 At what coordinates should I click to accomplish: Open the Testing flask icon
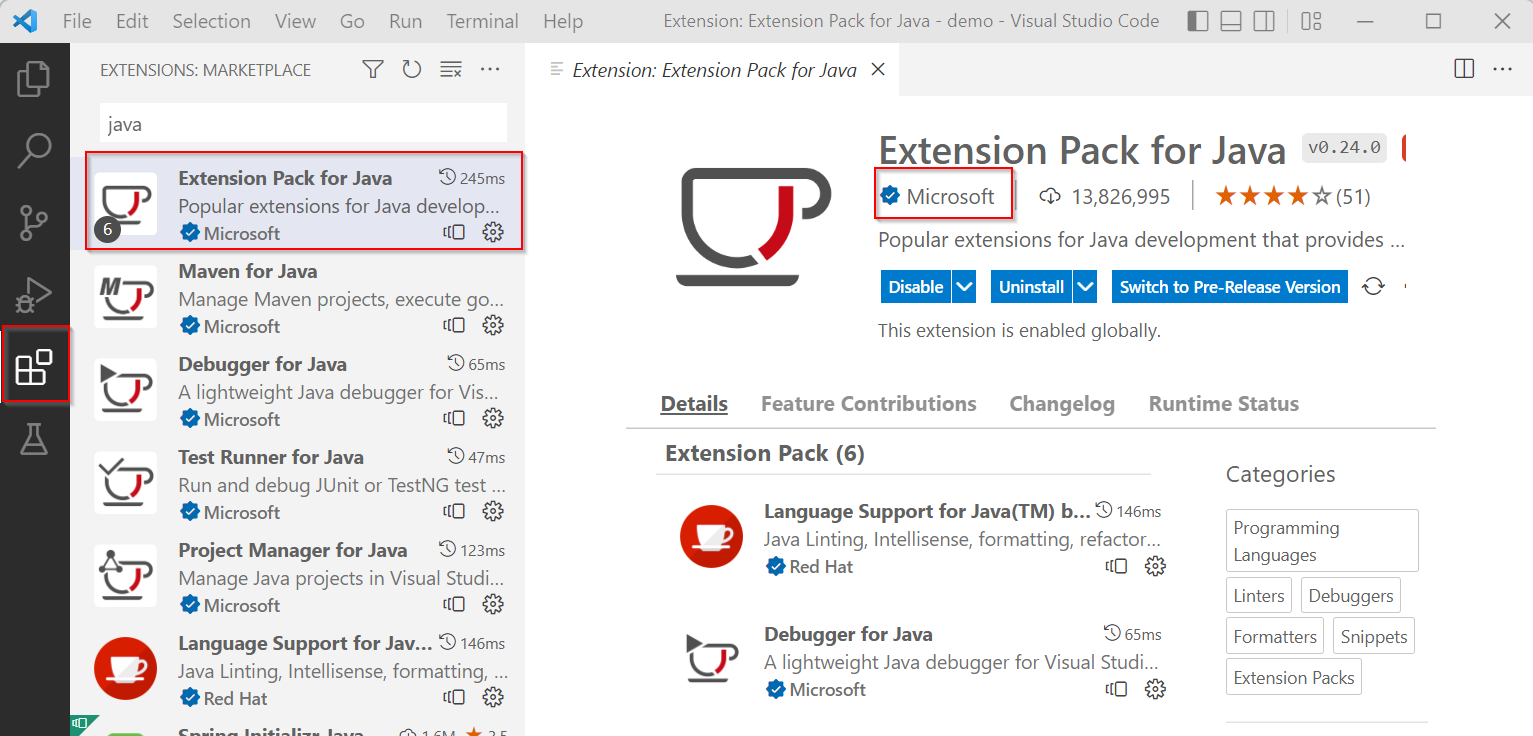[34, 439]
